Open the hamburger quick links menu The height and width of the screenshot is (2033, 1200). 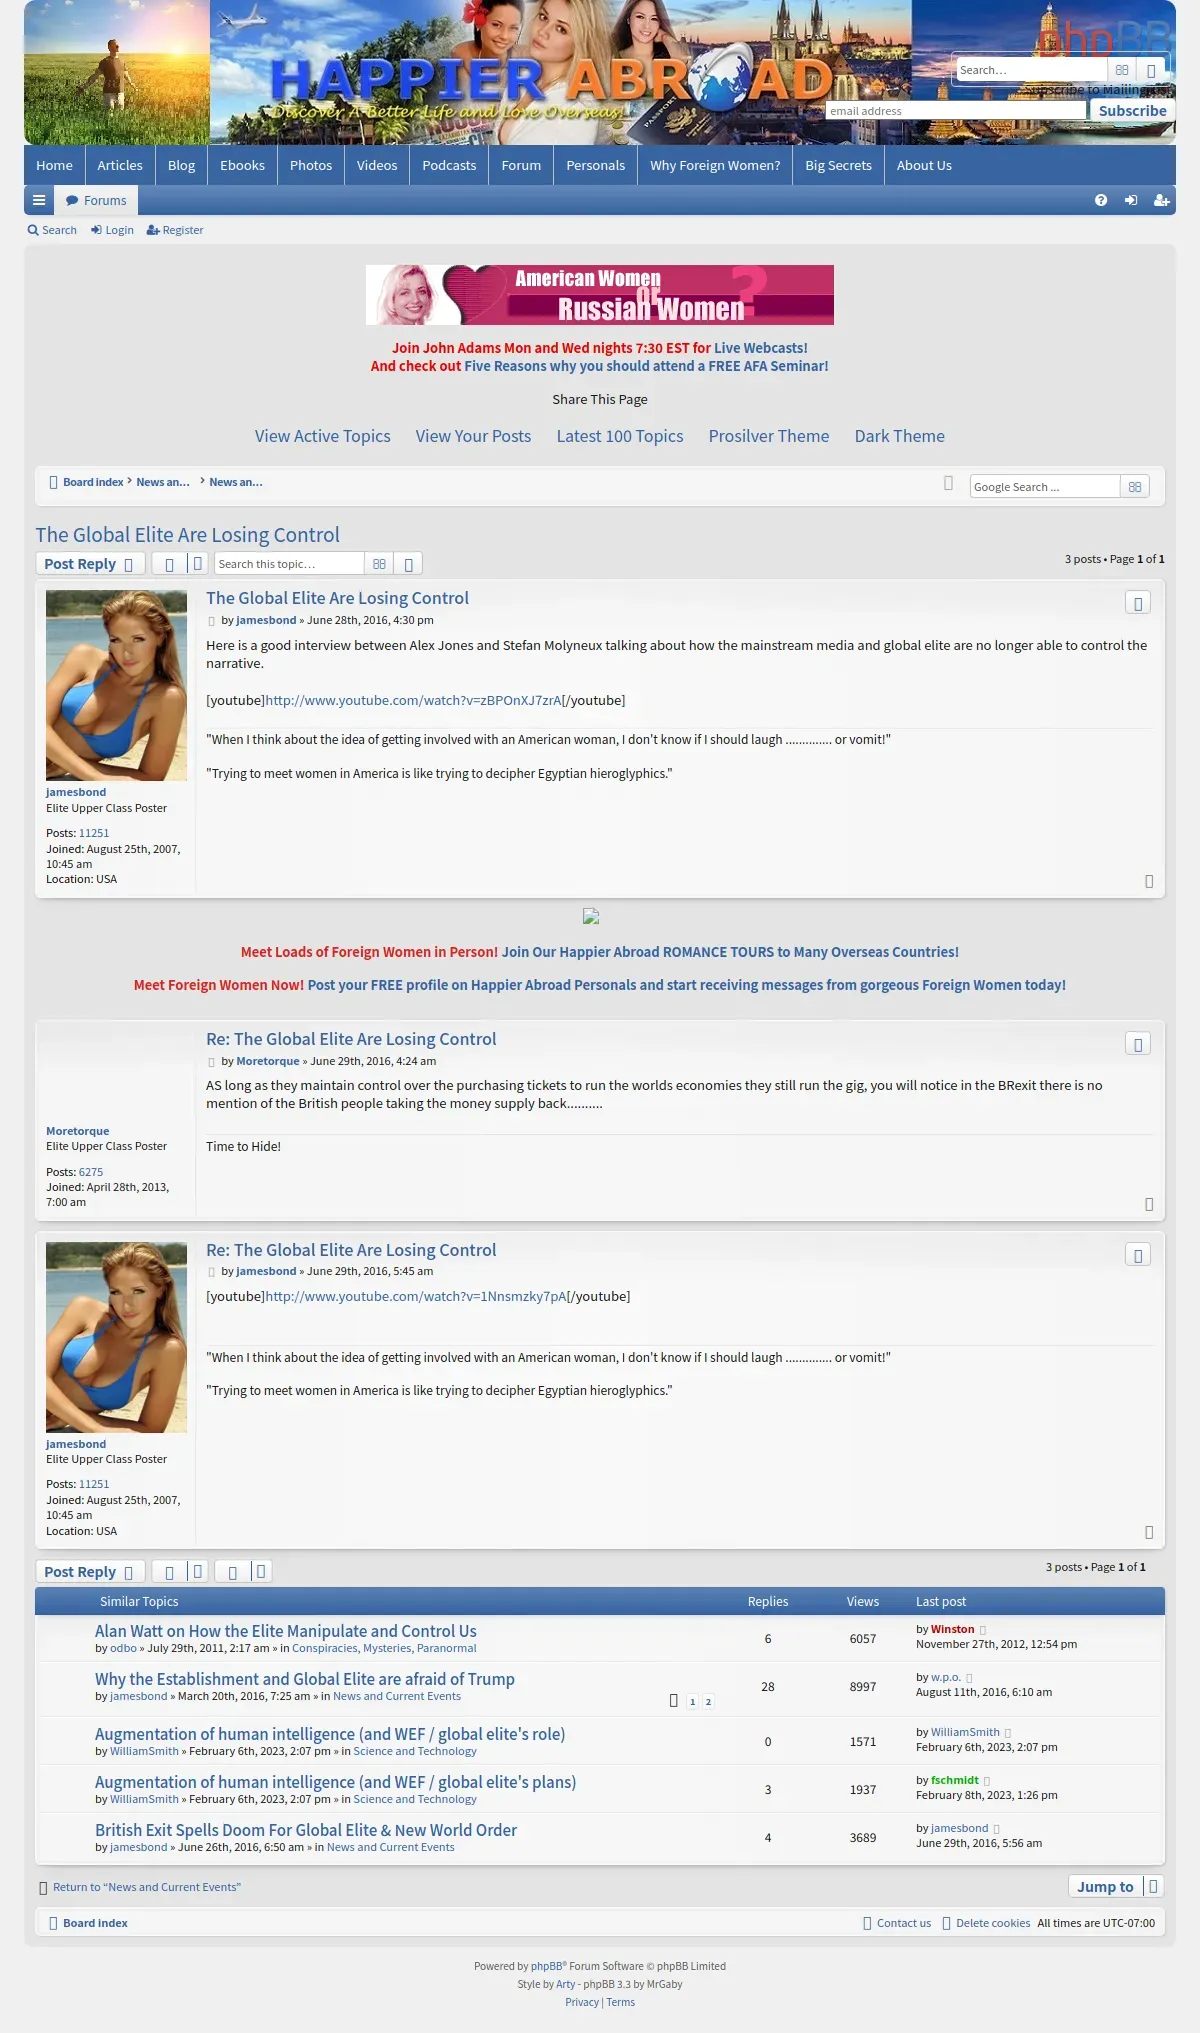click(x=39, y=200)
